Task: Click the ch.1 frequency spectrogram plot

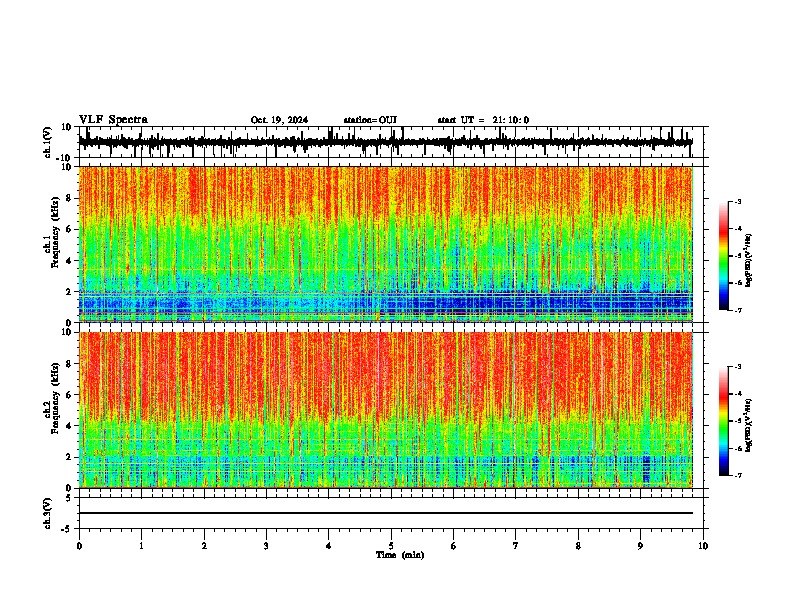Action: (x=385, y=244)
